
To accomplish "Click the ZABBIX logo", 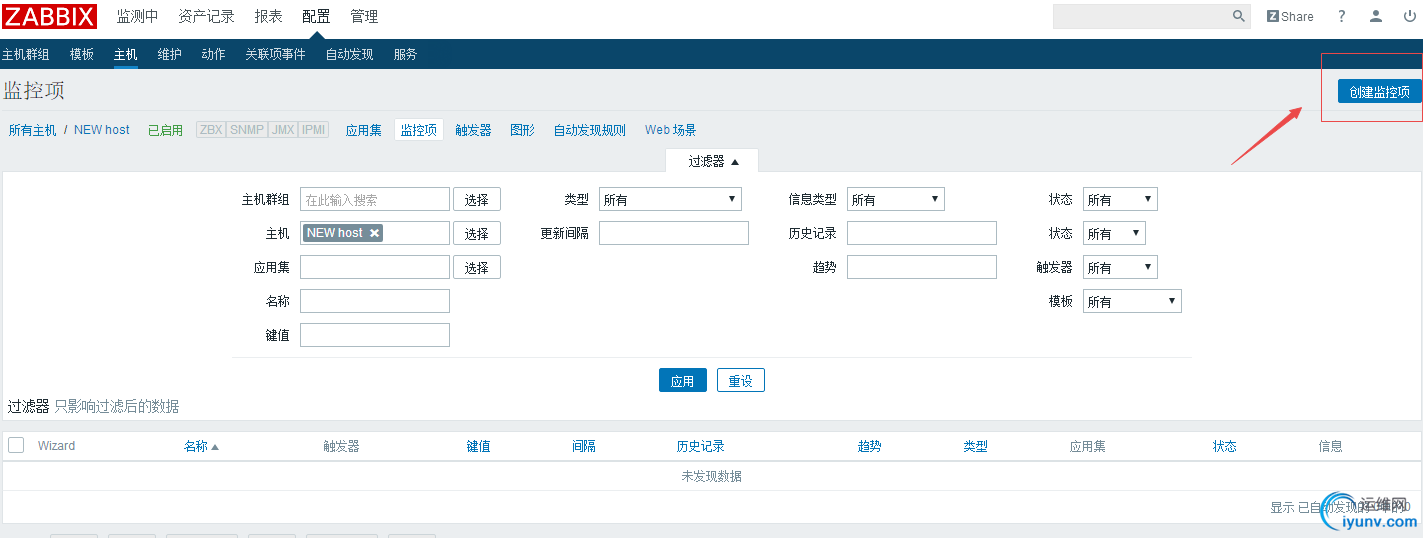I will tap(50, 16).
